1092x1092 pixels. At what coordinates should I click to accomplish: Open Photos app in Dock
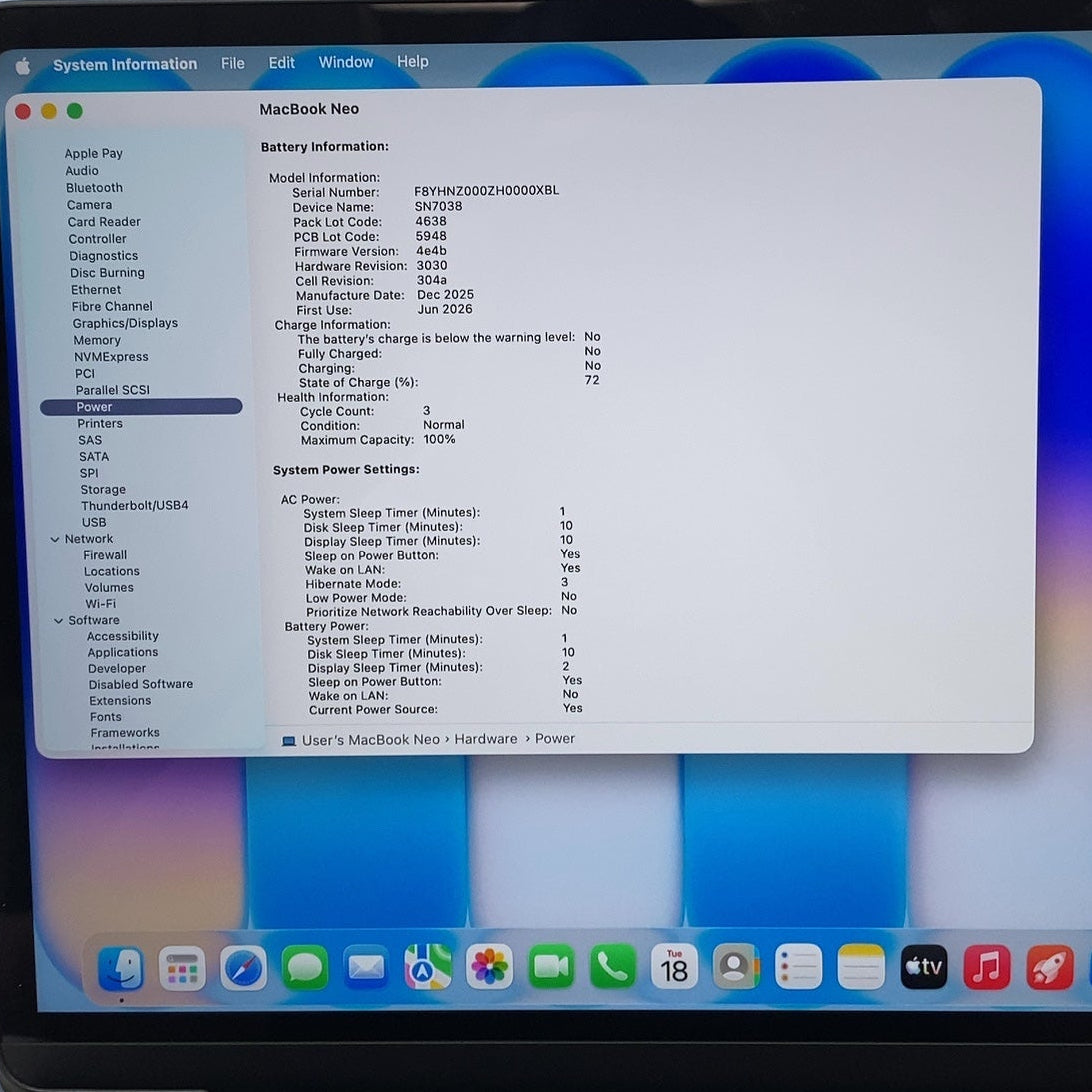(490, 967)
